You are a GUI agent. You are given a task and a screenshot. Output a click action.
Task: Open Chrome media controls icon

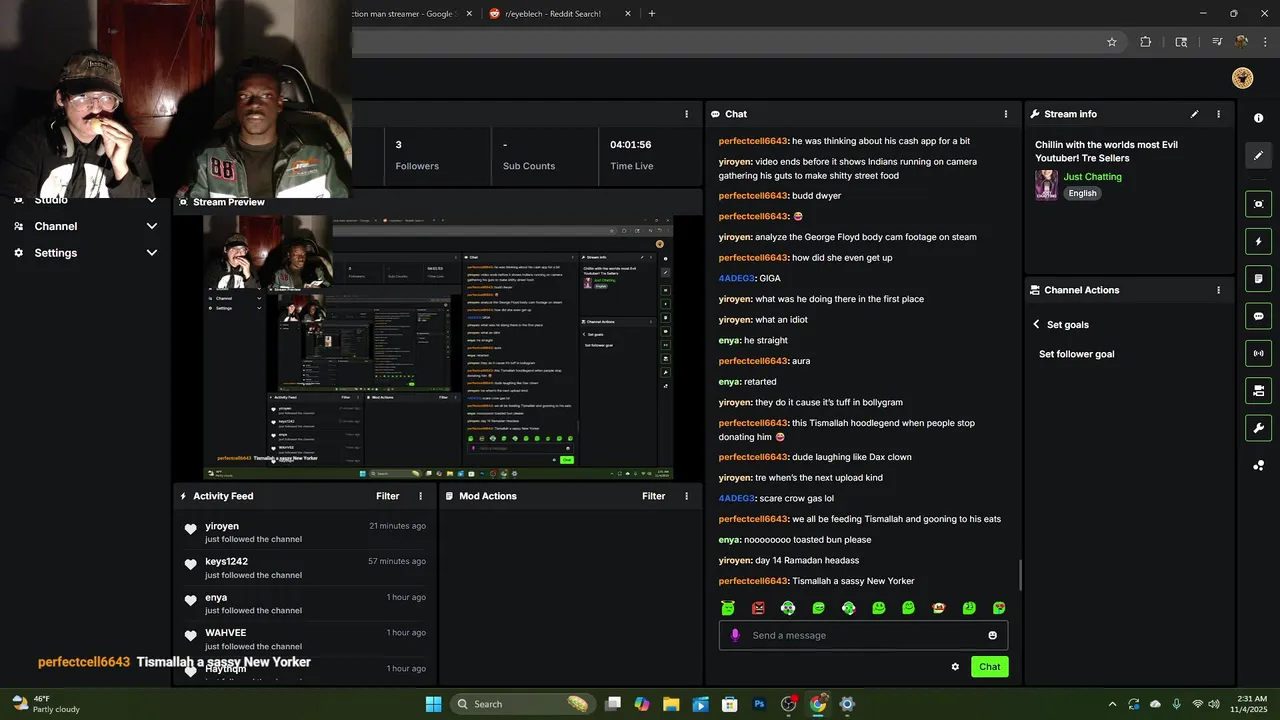[x=1217, y=42]
